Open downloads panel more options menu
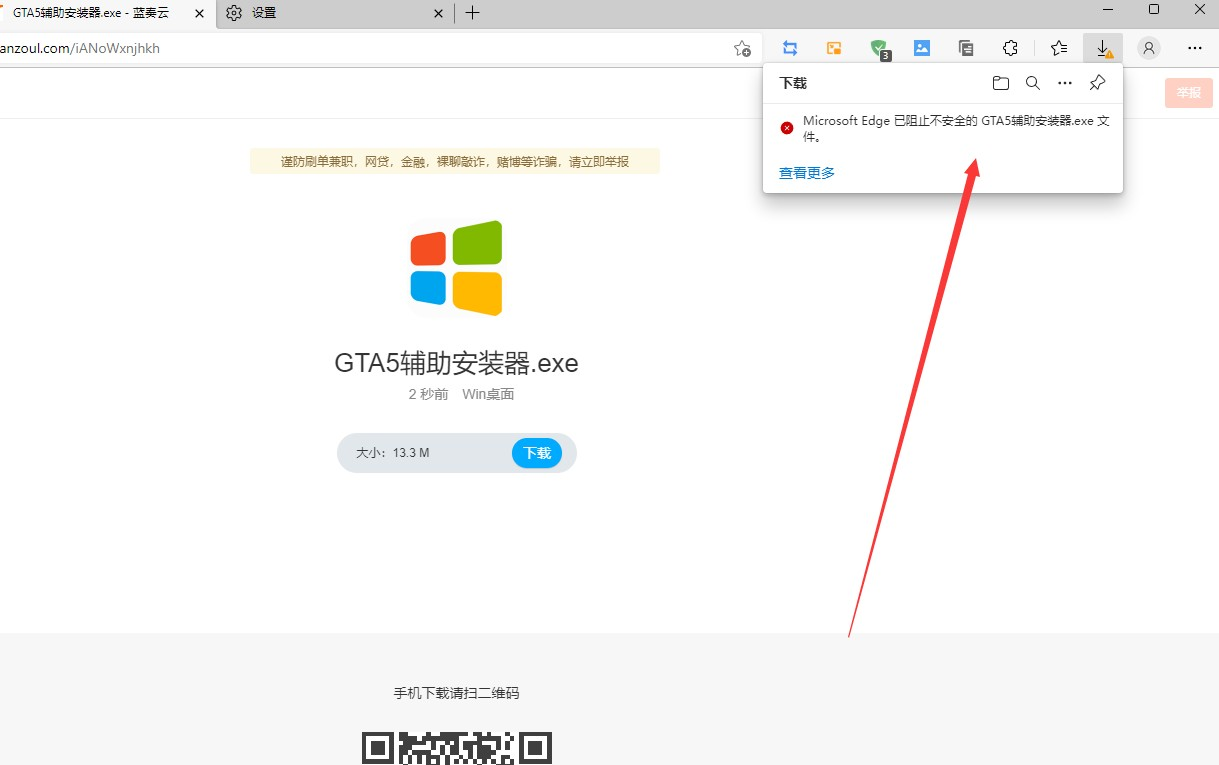1219x765 pixels. [x=1065, y=84]
